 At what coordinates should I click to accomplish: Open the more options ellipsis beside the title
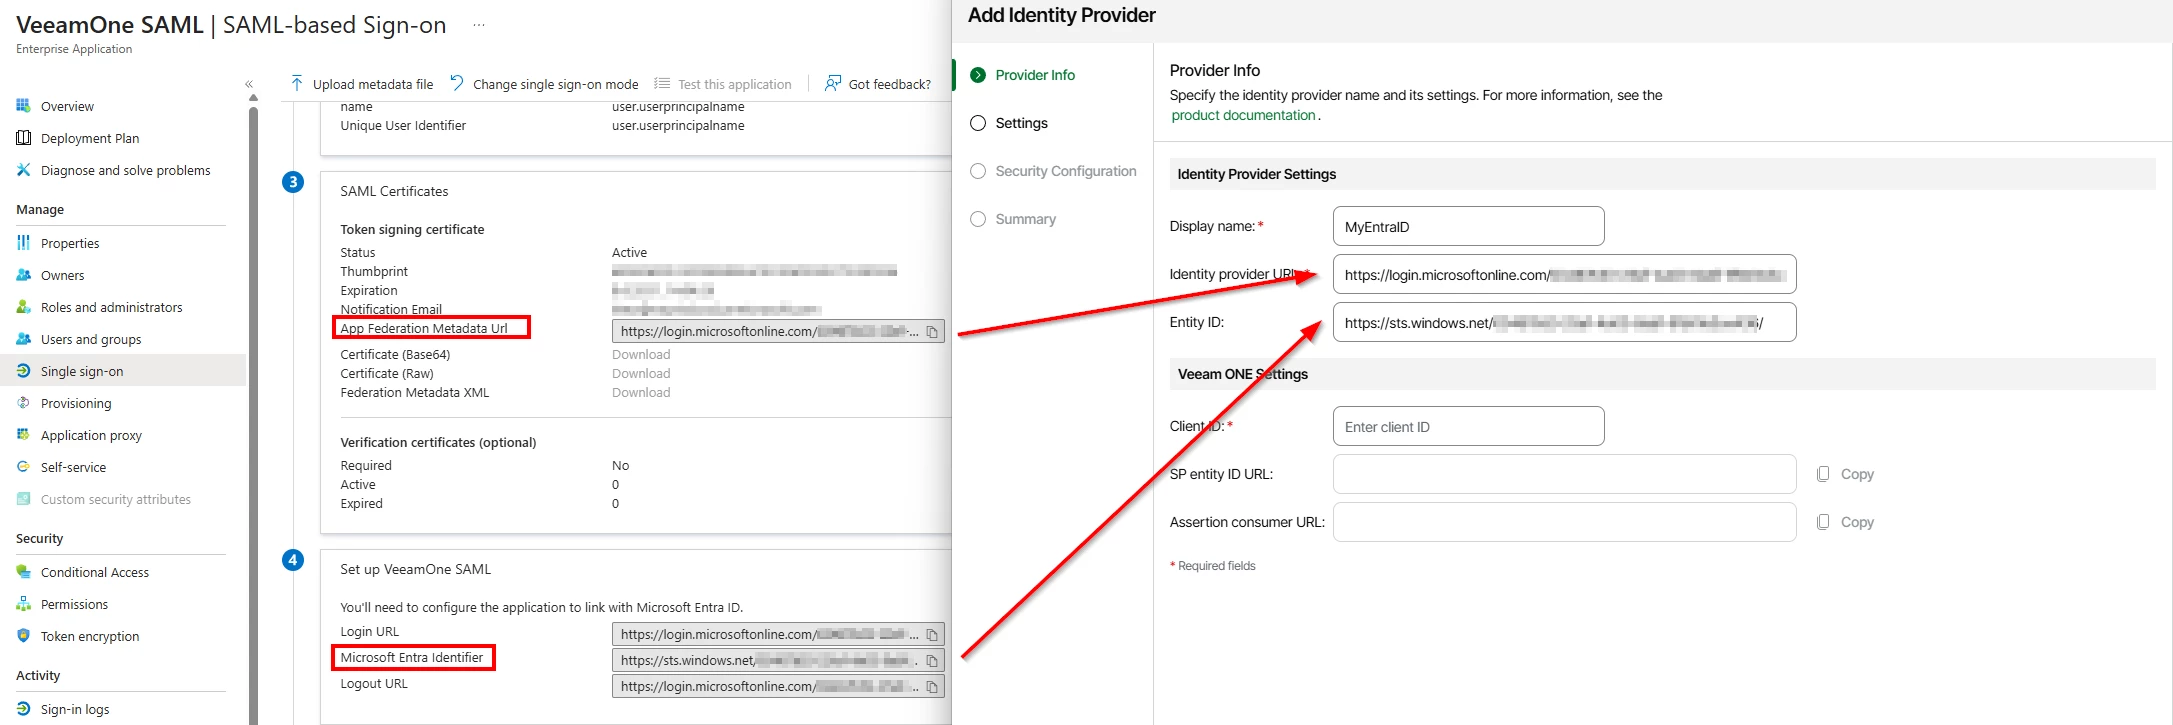479,25
